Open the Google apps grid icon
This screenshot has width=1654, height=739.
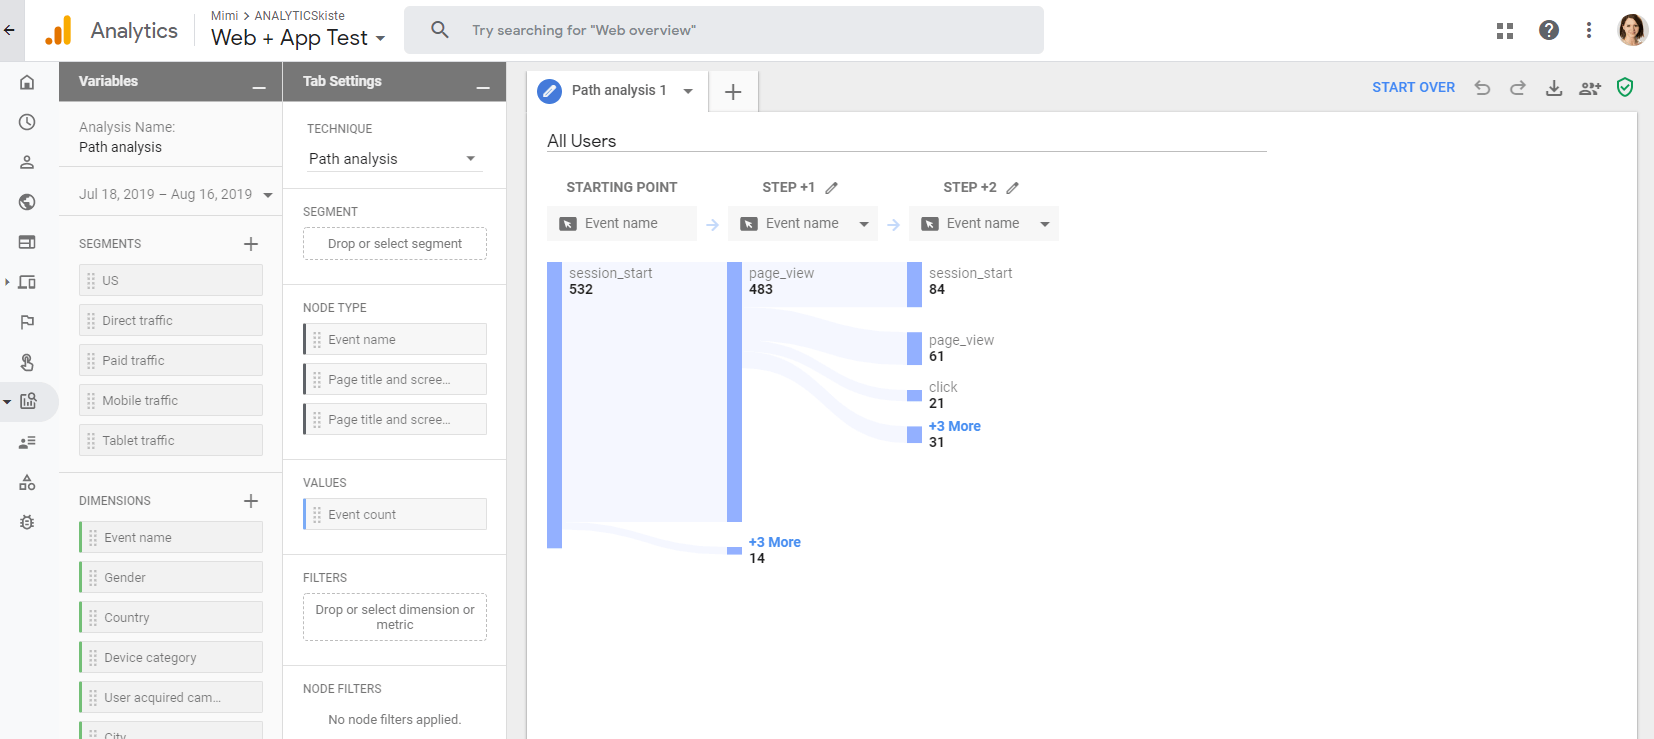[x=1504, y=30]
